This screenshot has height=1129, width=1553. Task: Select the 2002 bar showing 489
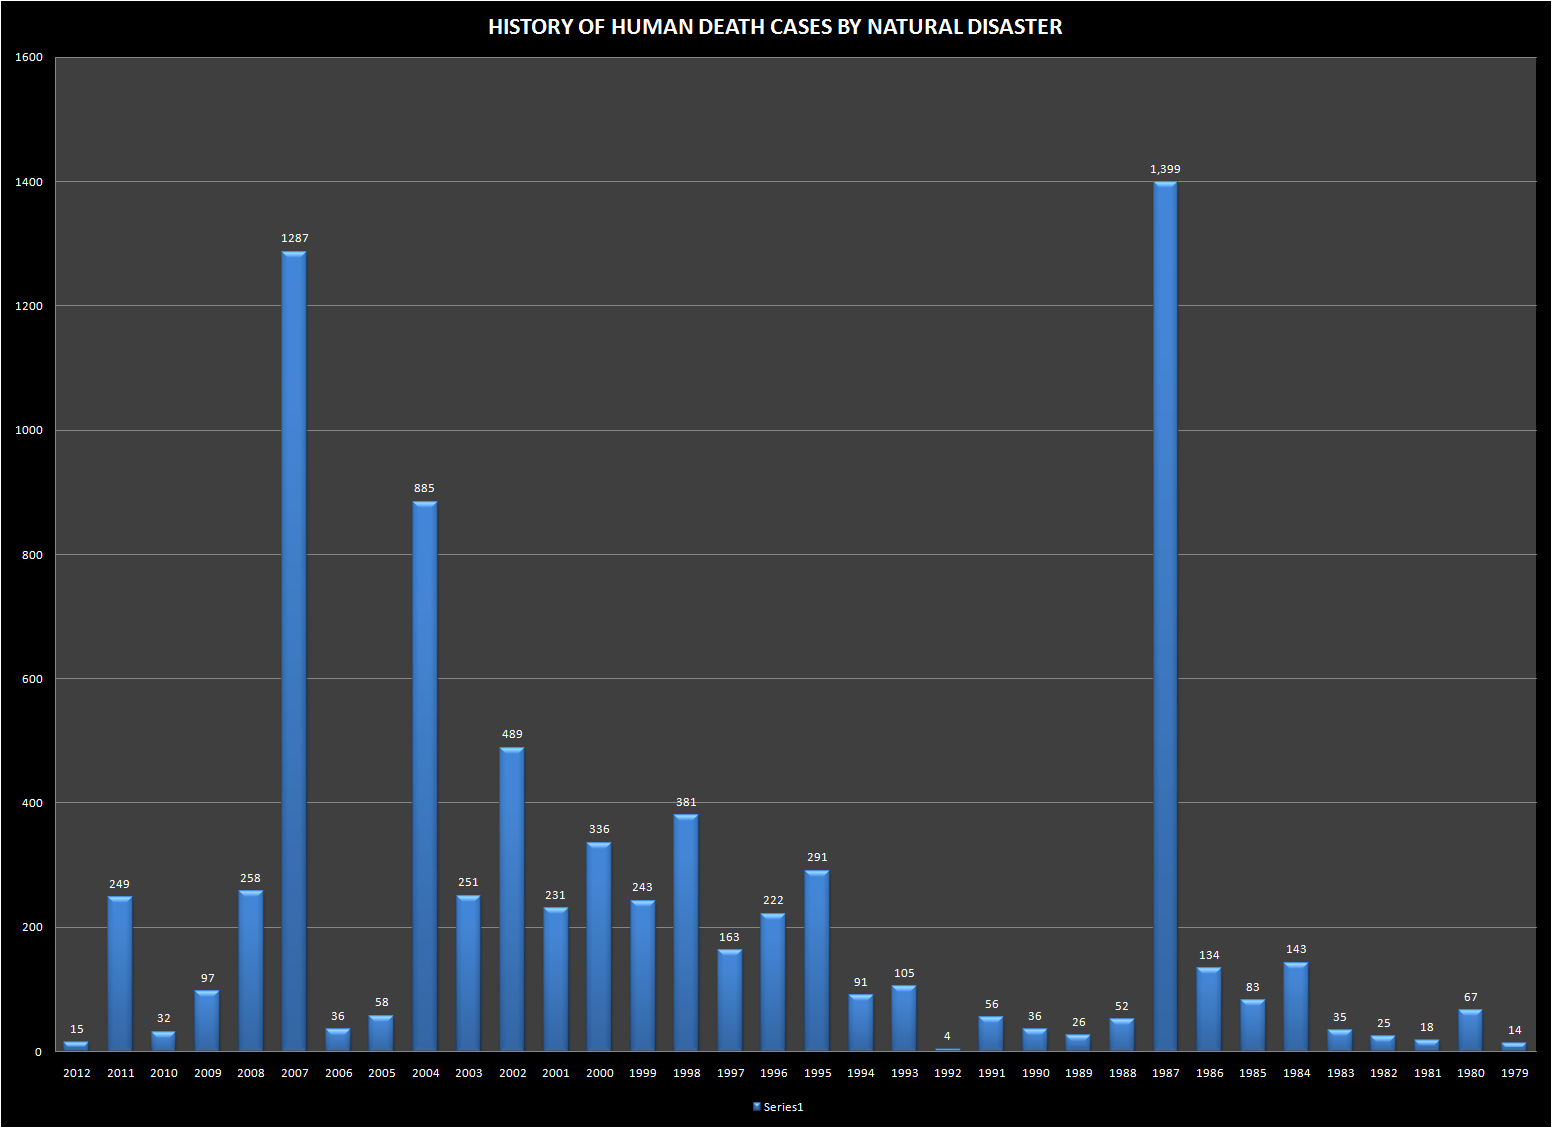click(512, 898)
